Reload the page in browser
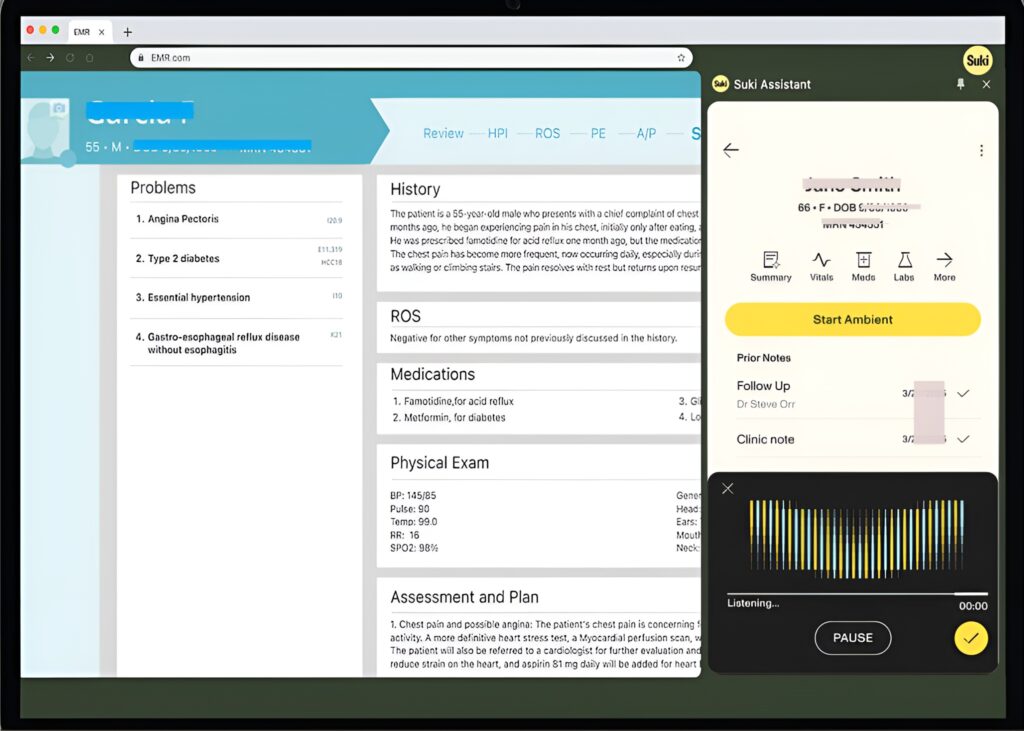Screen dimensions: 1024x731 [x=70, y=57]
